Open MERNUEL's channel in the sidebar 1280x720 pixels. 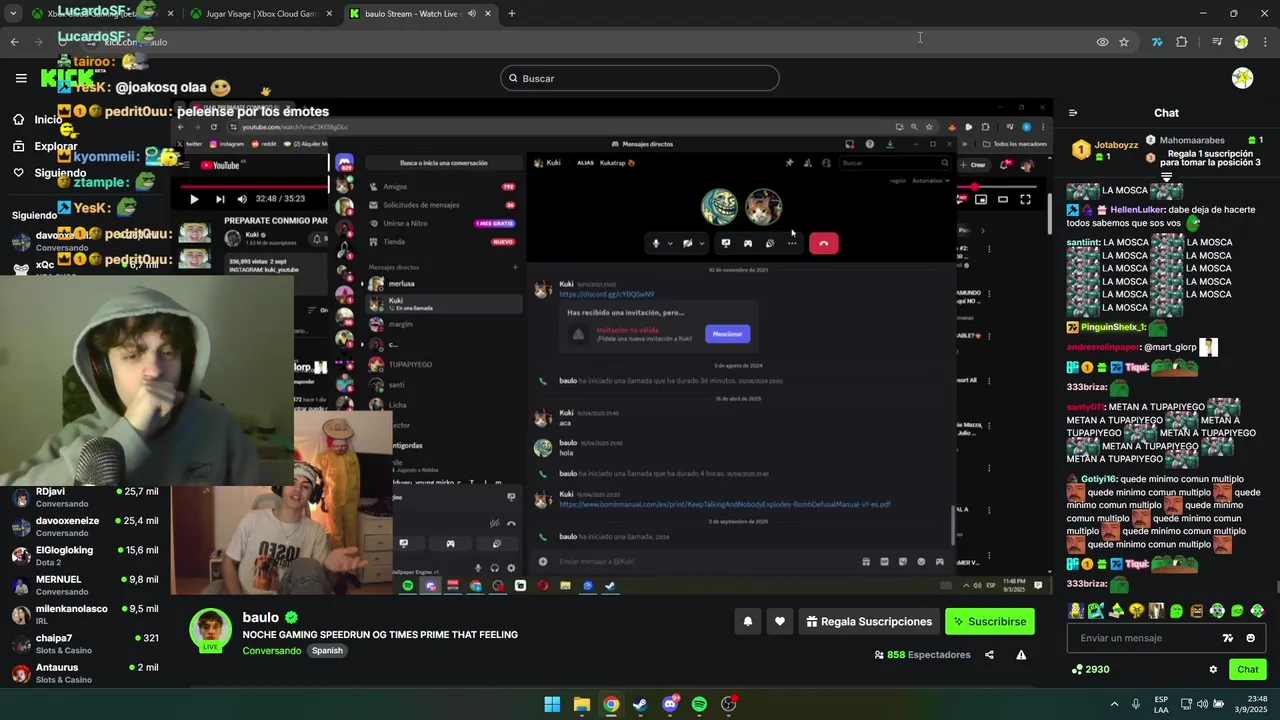point(85,584)
